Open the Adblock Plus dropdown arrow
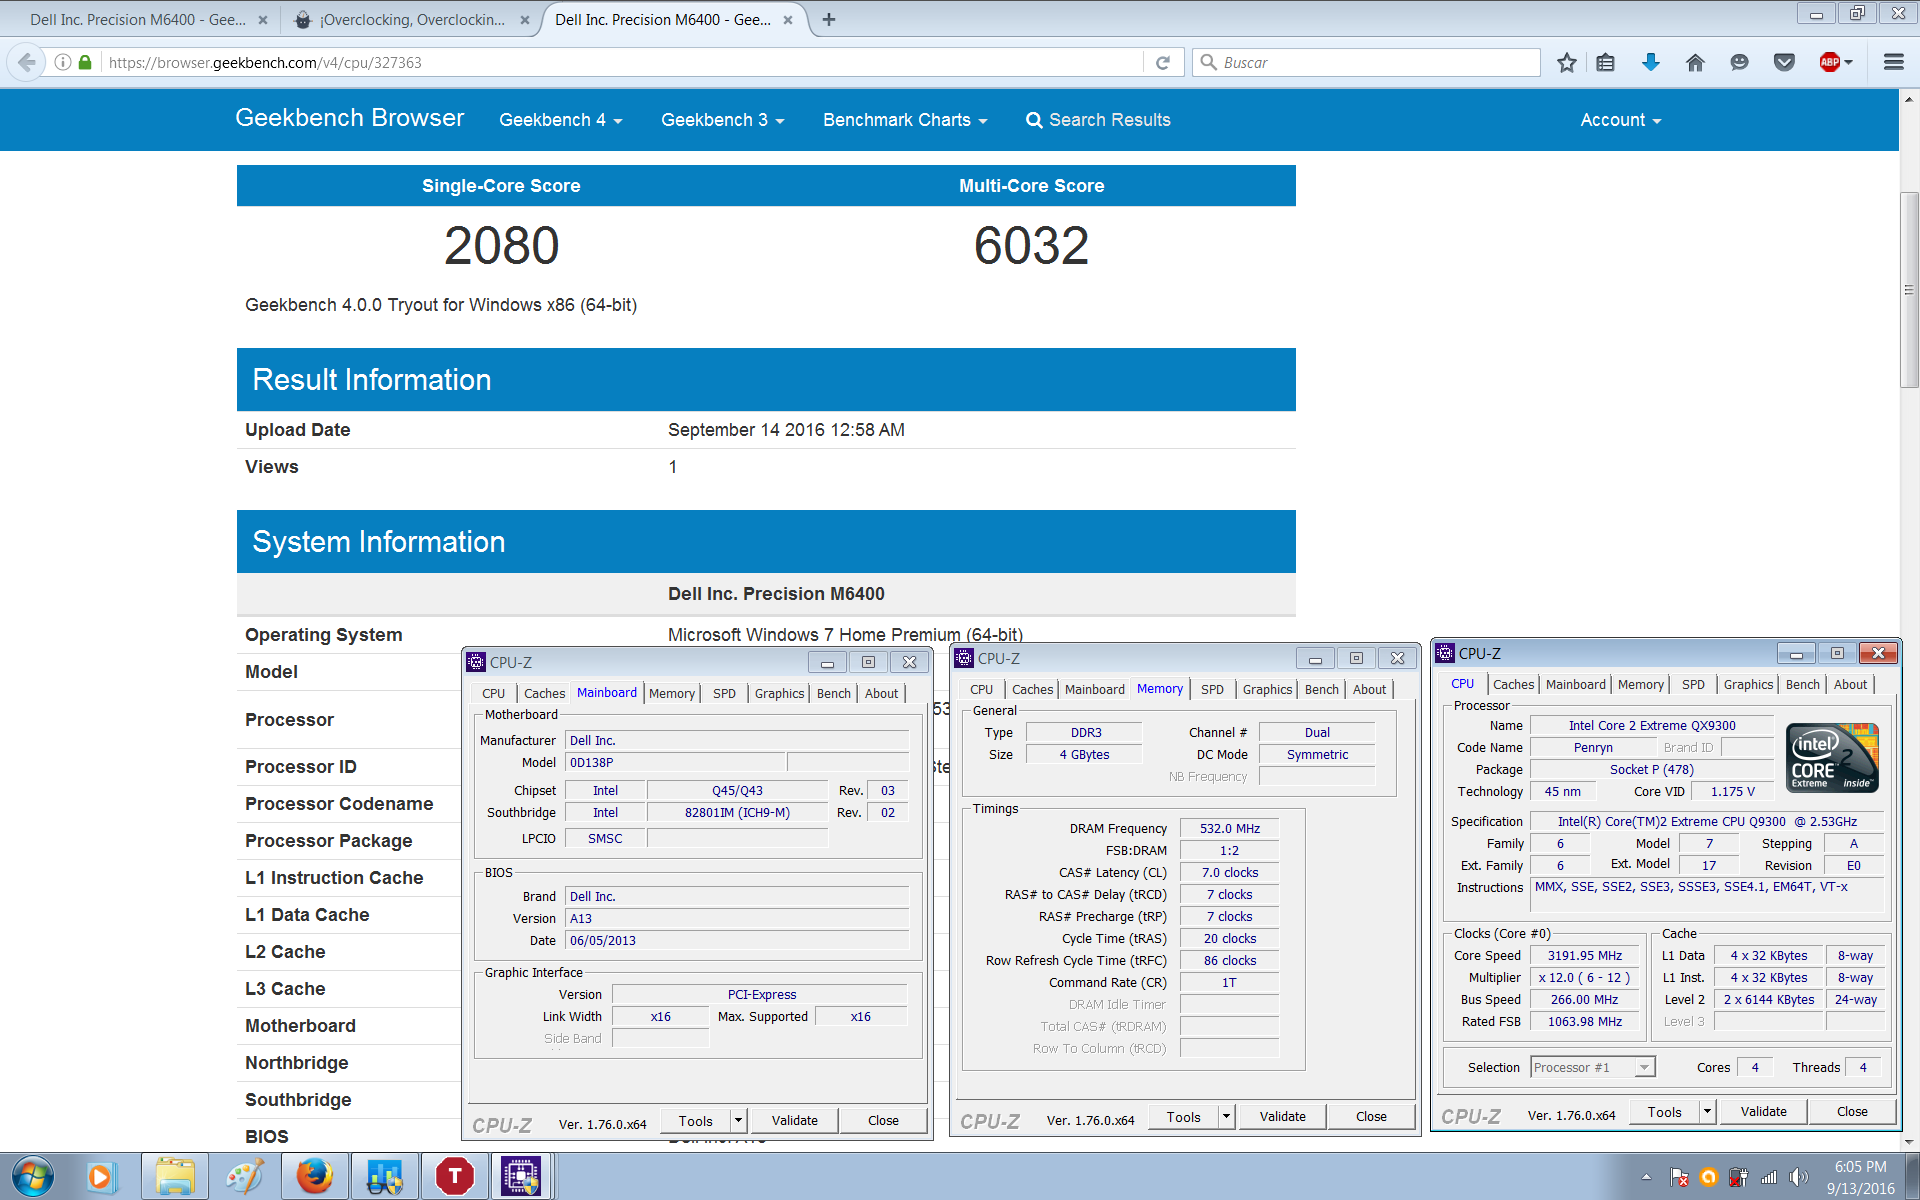The width and height of the screenshot is (1920, 1200). click(1849, 63)
